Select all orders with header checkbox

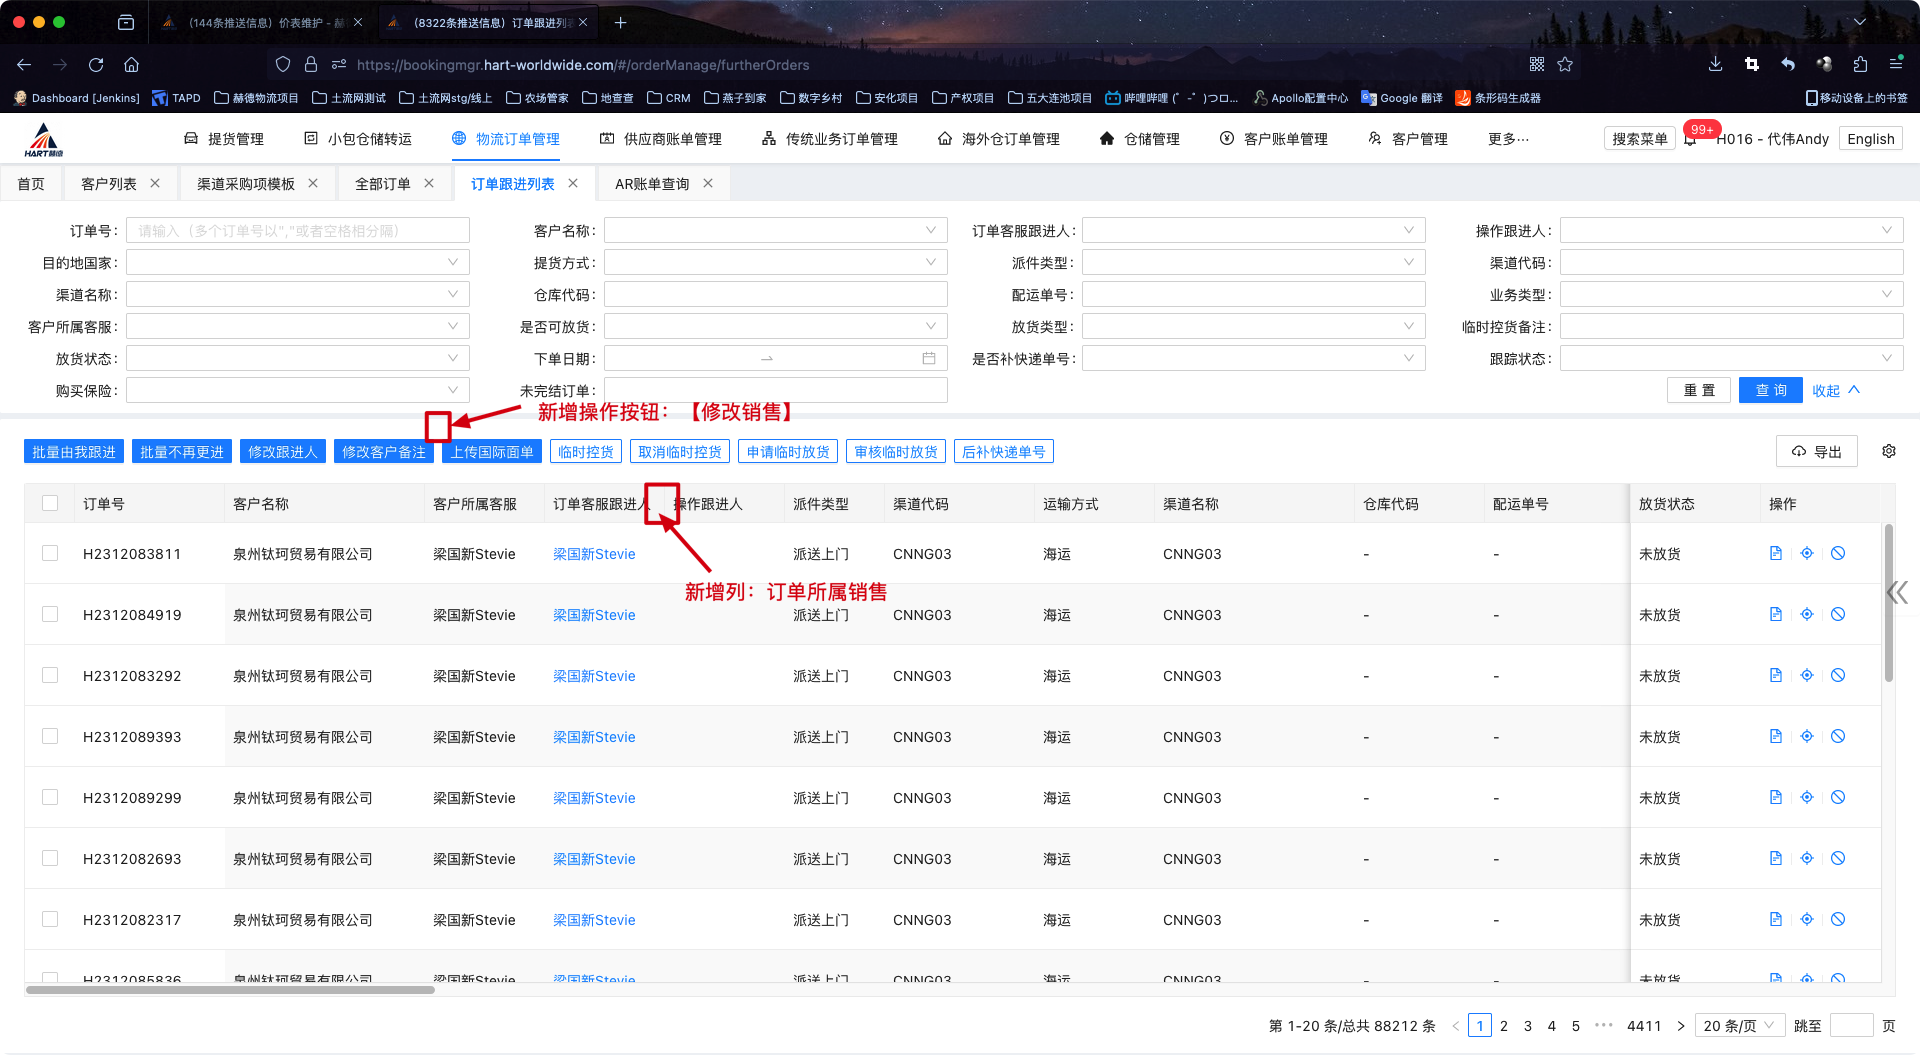(50, 504)
